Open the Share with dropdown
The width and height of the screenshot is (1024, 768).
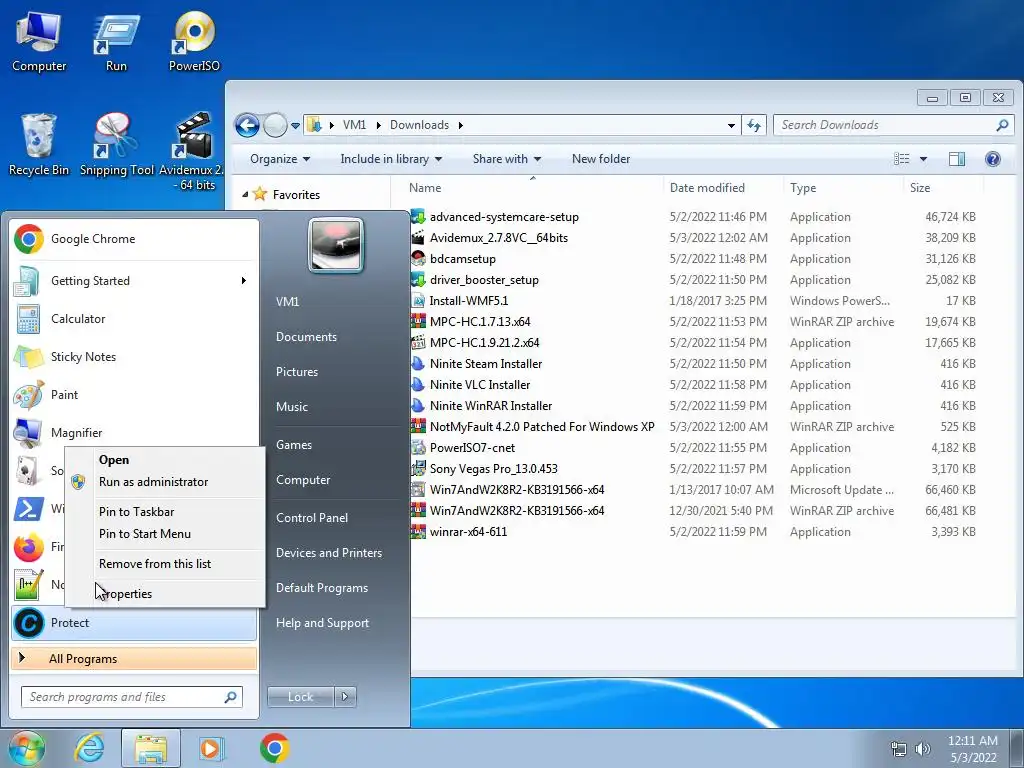click(x=507, y=159)
